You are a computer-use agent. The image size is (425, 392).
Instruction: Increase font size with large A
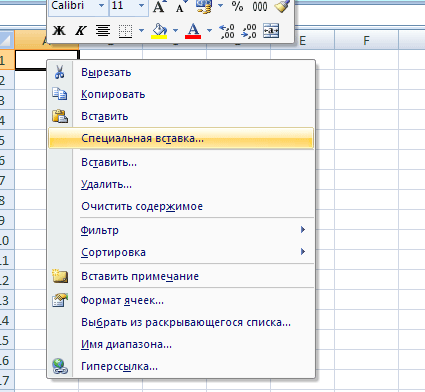pyautogui.click(x=159, y=7)
